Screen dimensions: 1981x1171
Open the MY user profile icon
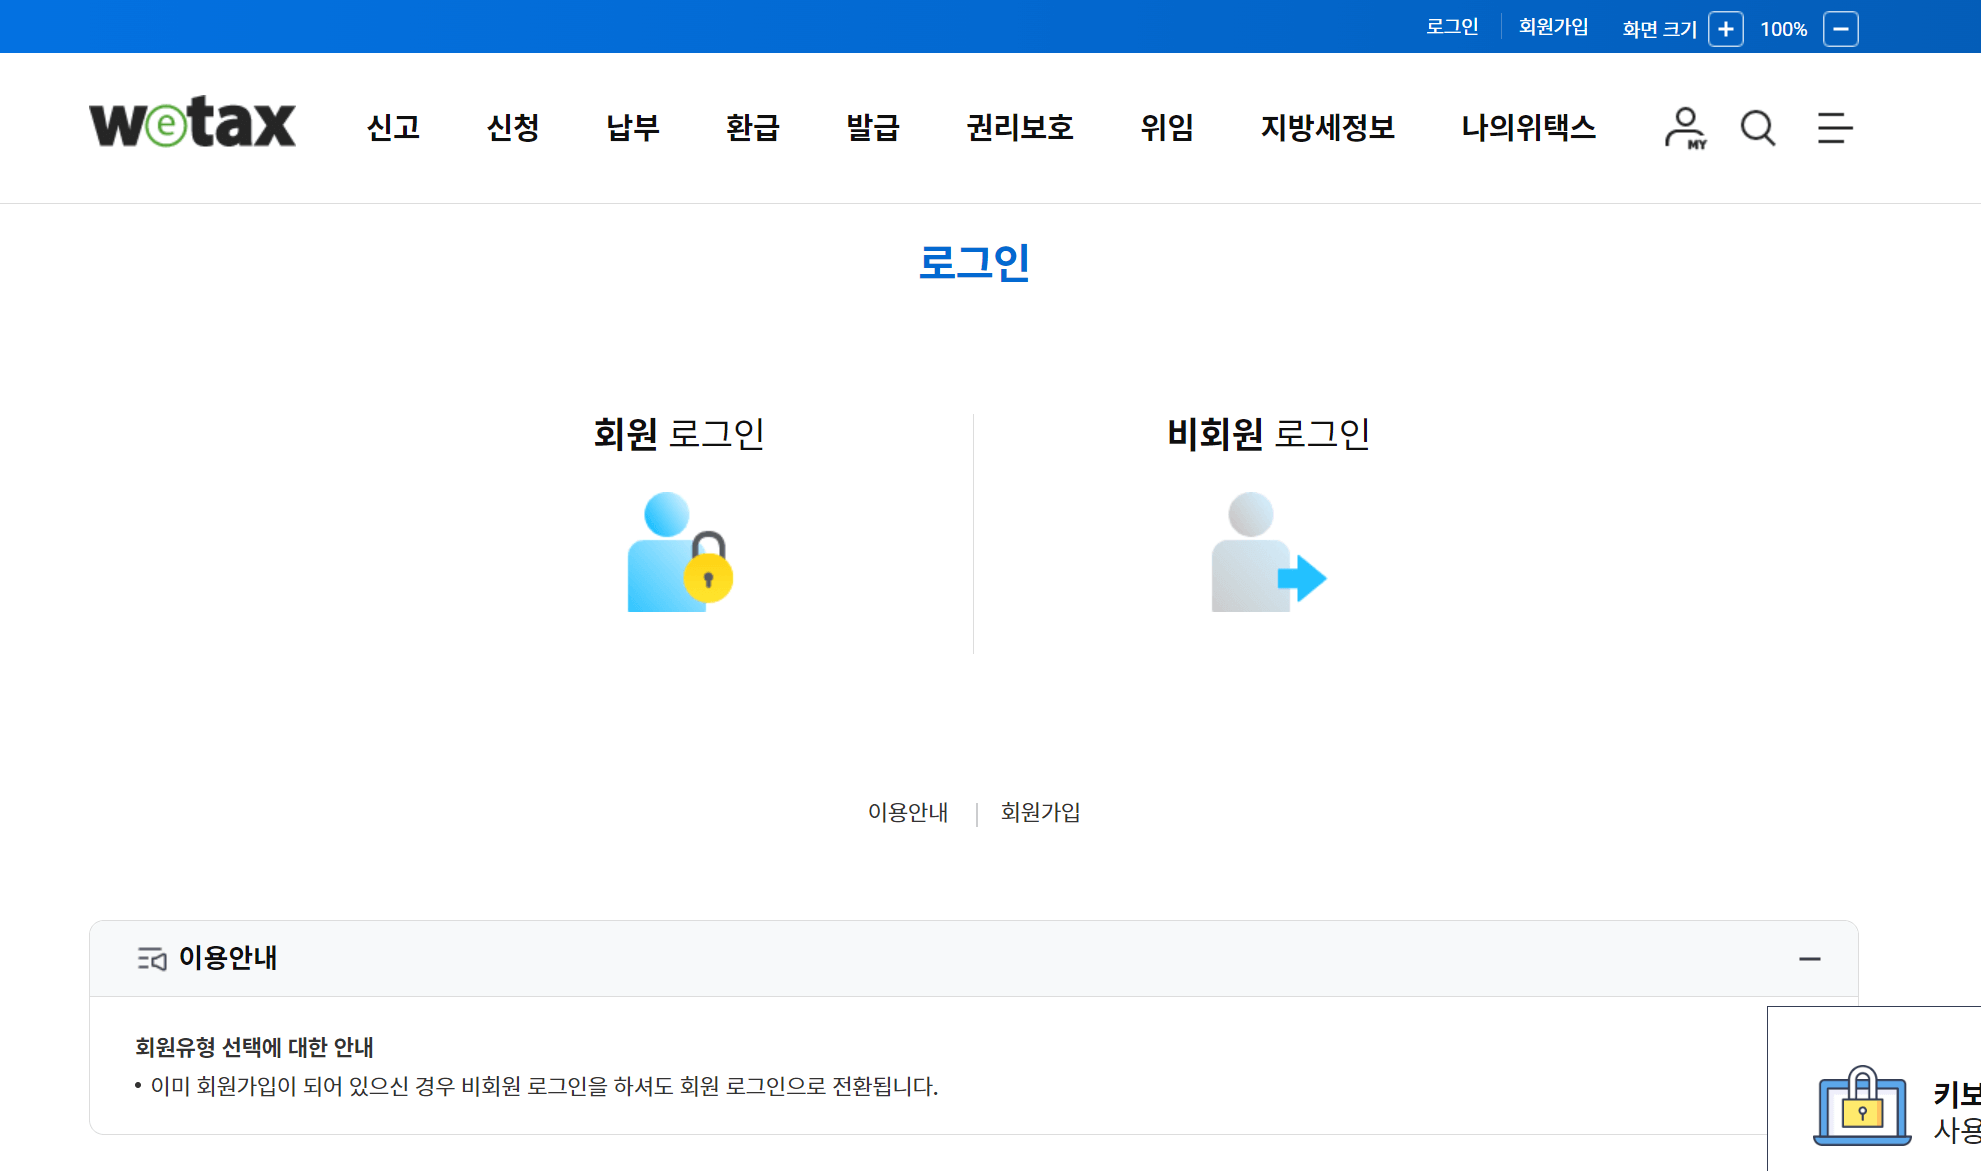point(1685,128)
